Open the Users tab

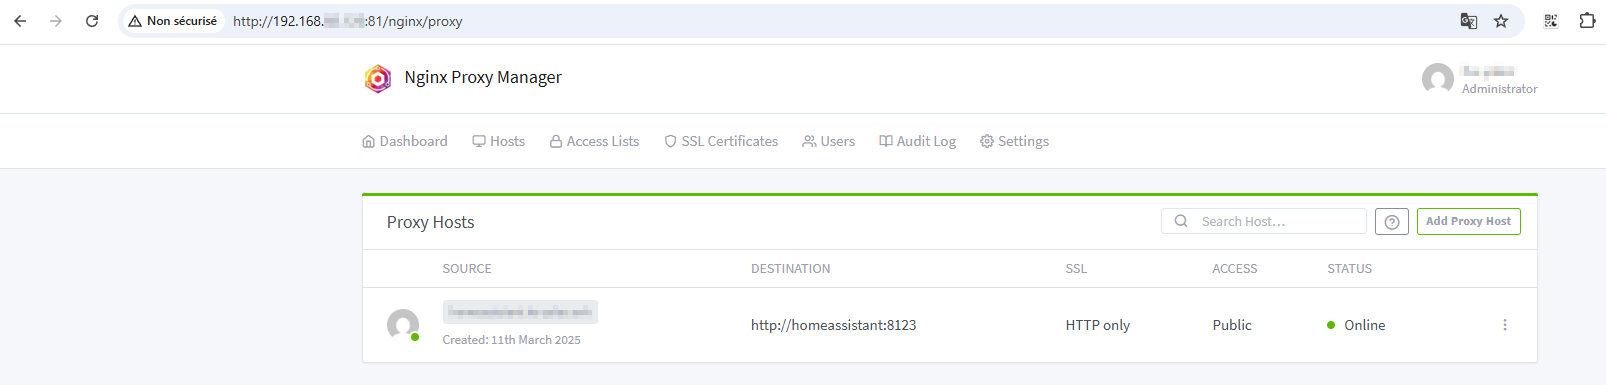828,141
